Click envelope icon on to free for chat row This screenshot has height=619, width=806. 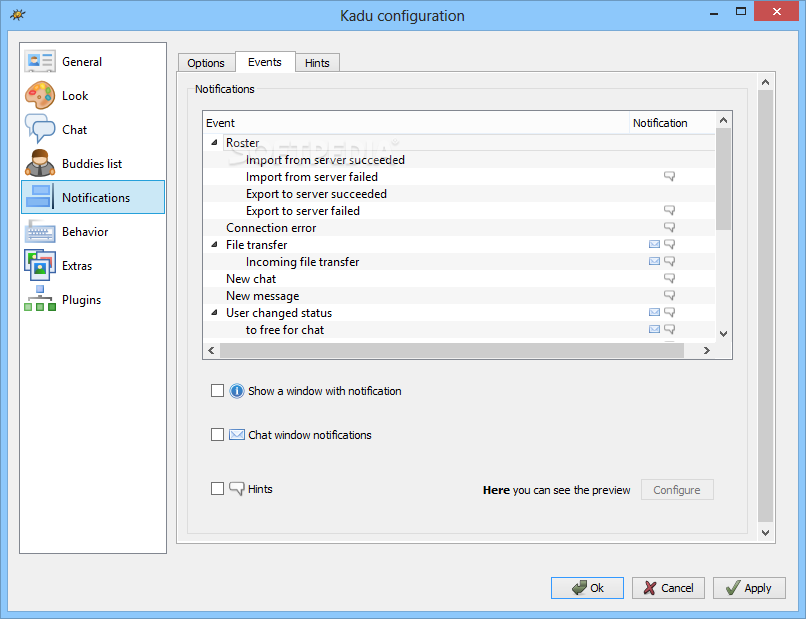pos(654,329)
